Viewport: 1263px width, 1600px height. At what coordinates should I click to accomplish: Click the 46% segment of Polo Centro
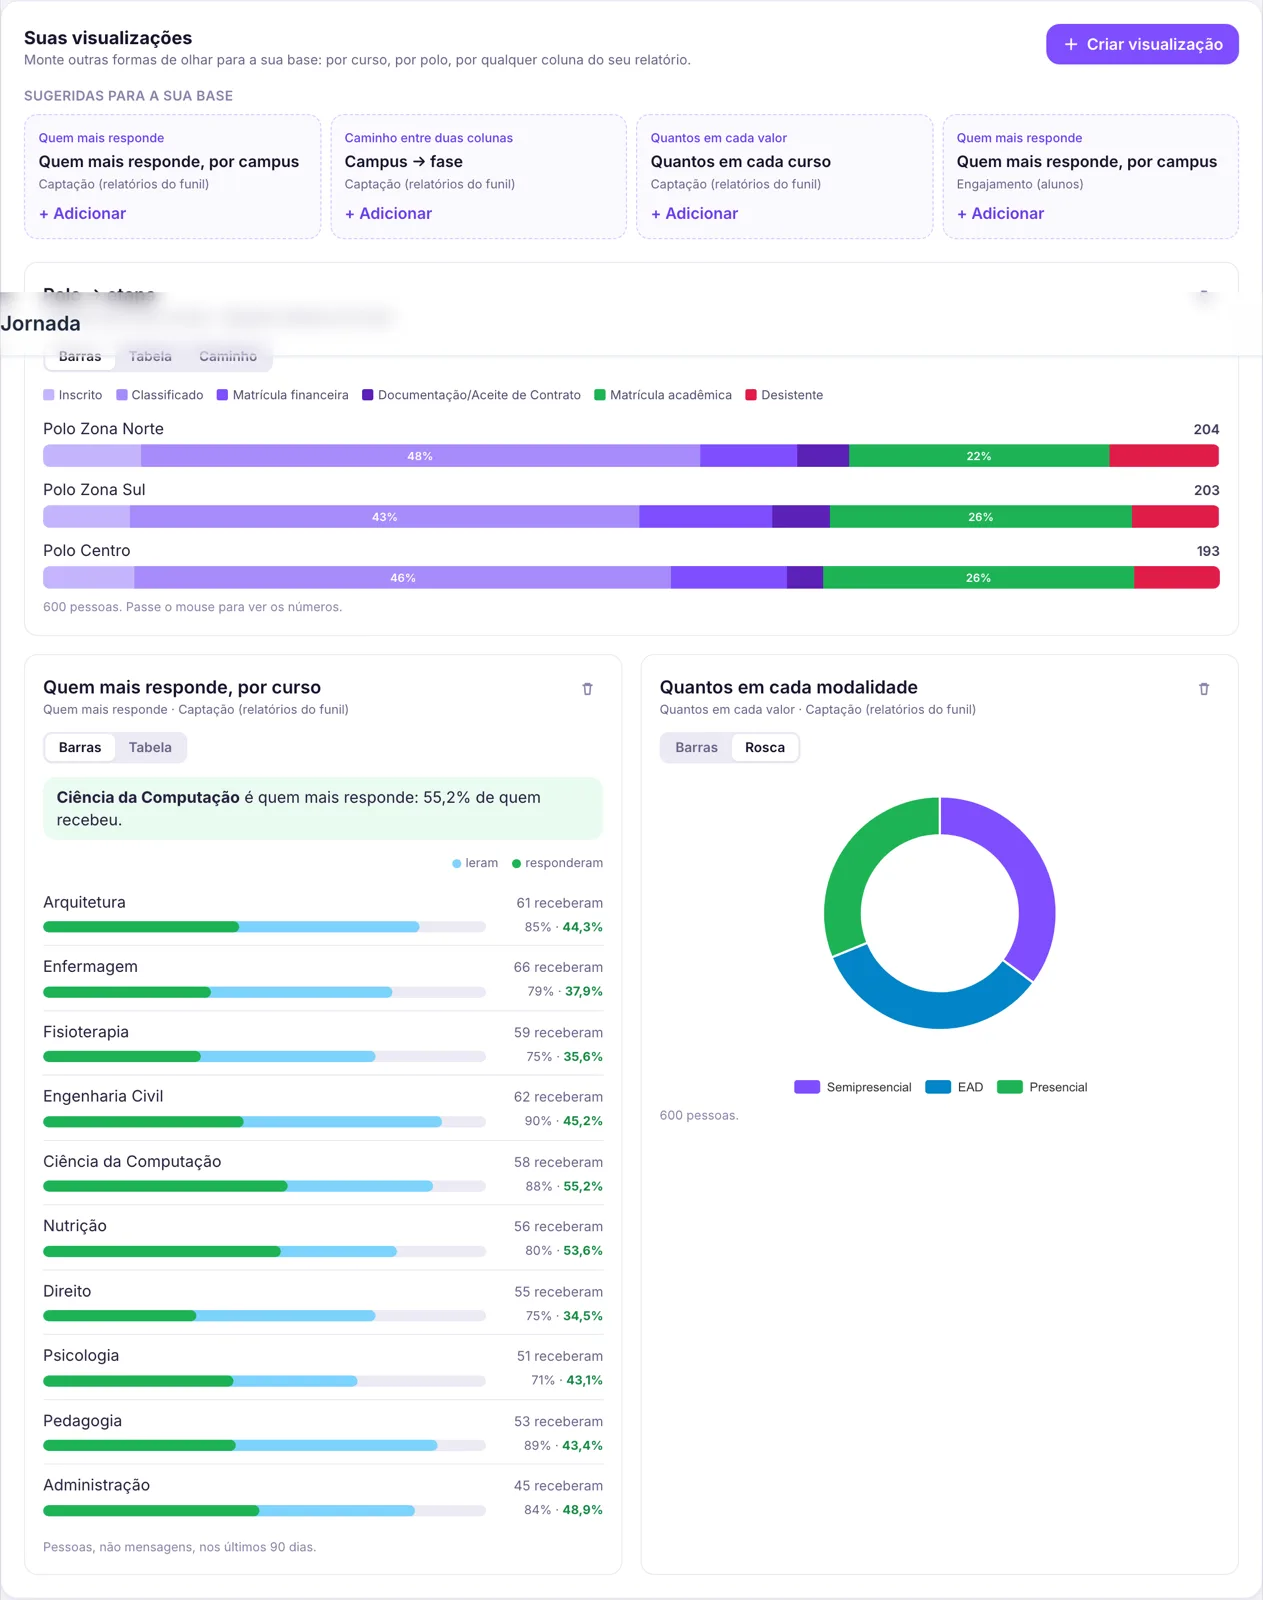pyautogui.click(x=402, y=578)
